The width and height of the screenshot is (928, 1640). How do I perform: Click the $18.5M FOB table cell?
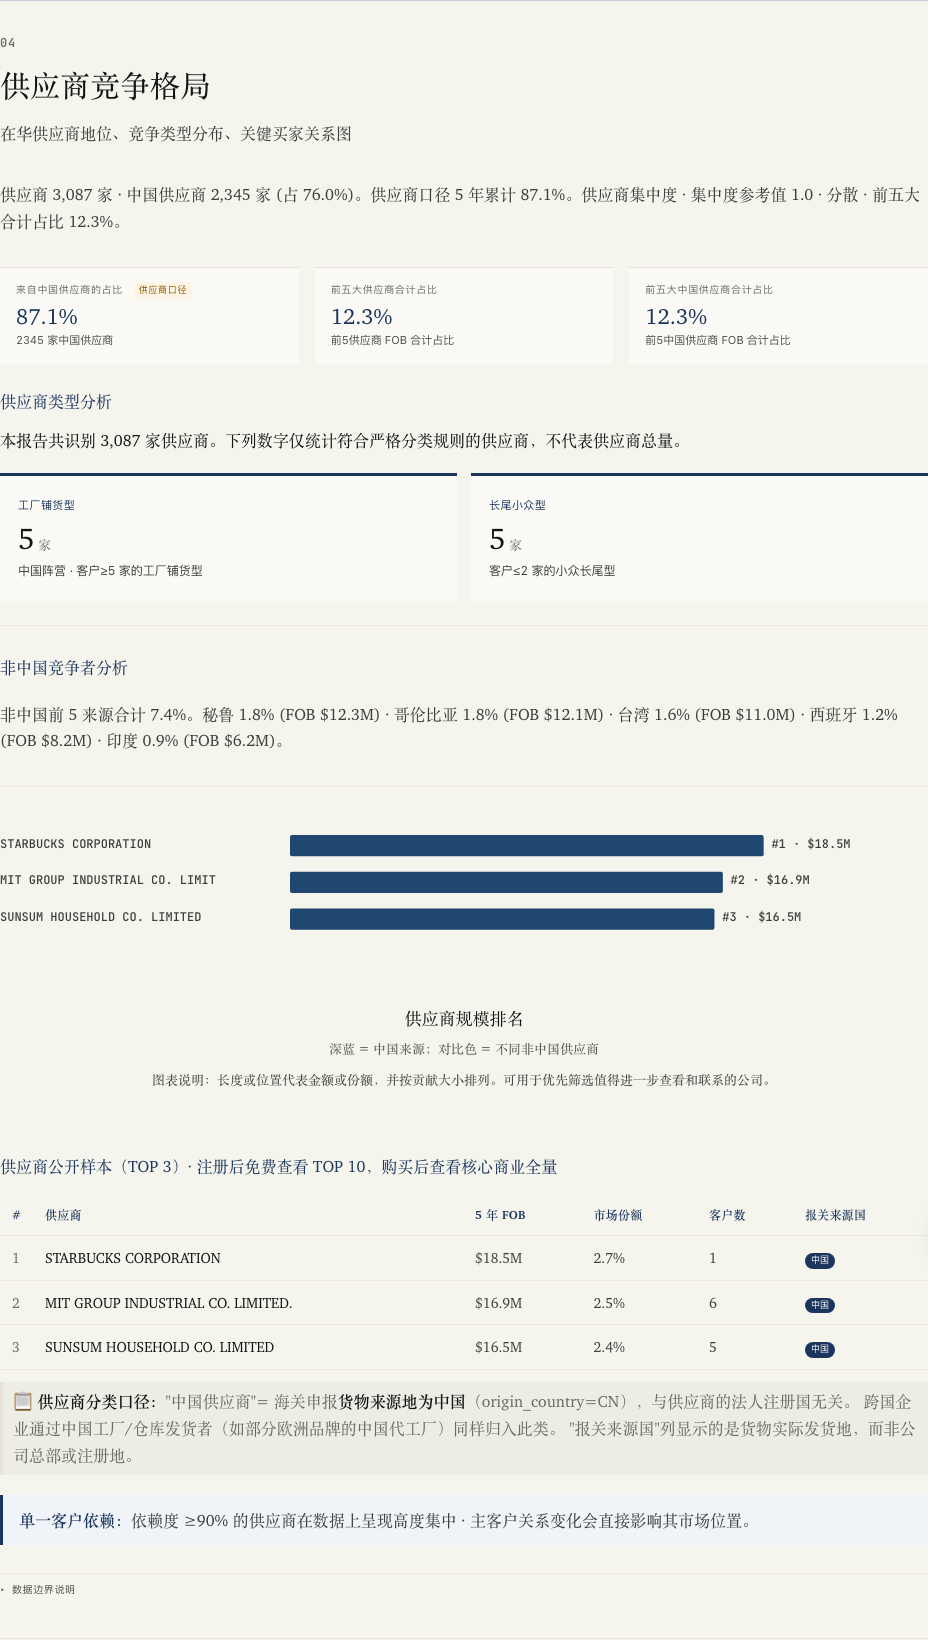click(x=498, y=1258)
